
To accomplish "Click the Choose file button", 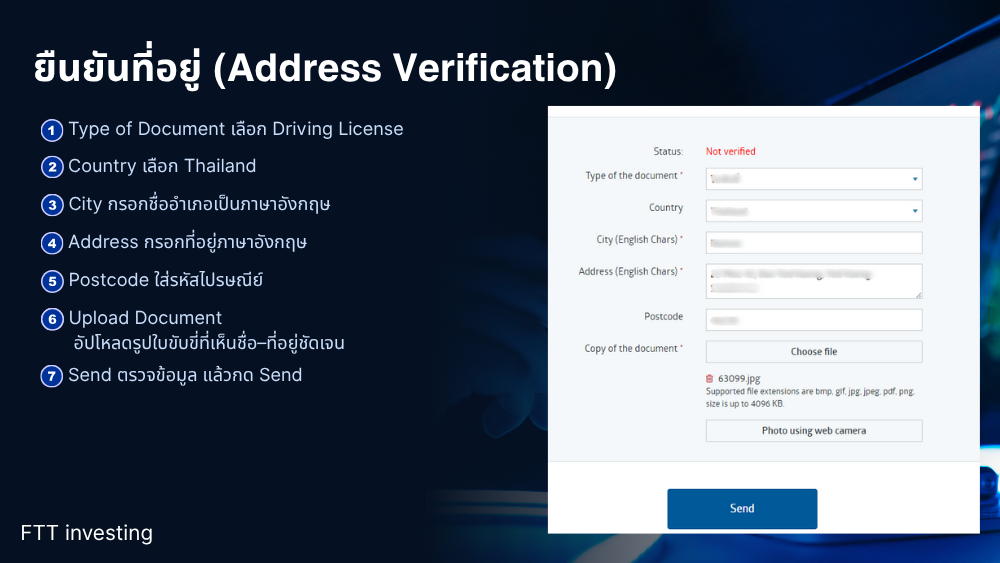I will click(x=814, y=352).
